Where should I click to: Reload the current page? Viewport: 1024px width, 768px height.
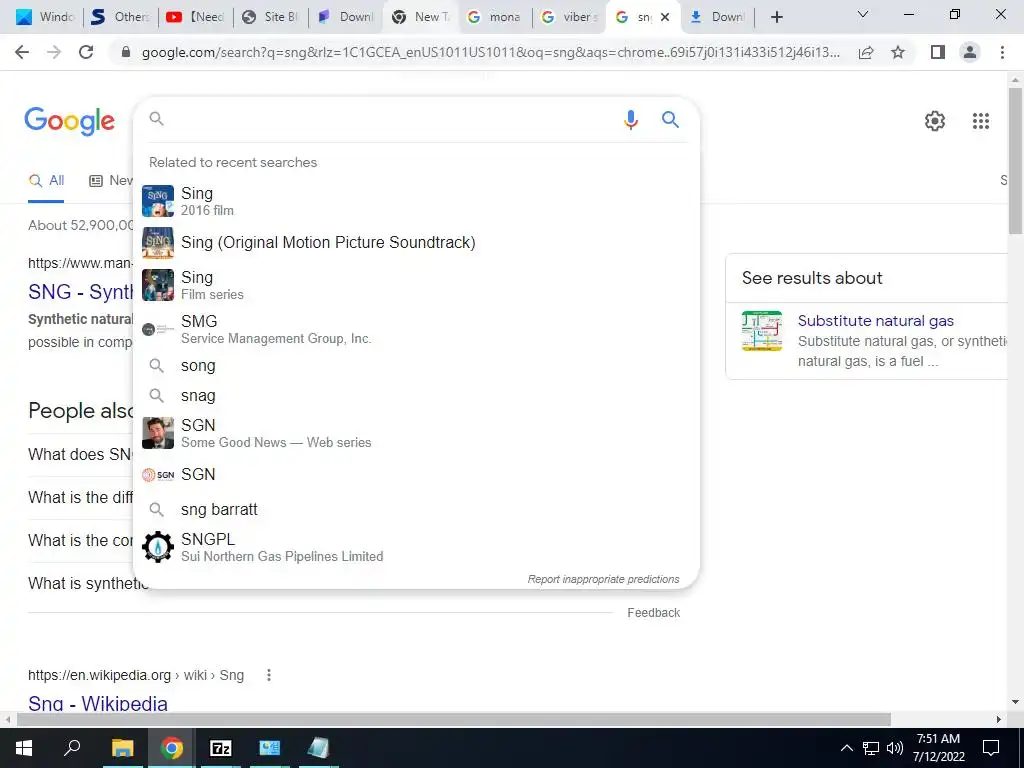tap(86, 52)
